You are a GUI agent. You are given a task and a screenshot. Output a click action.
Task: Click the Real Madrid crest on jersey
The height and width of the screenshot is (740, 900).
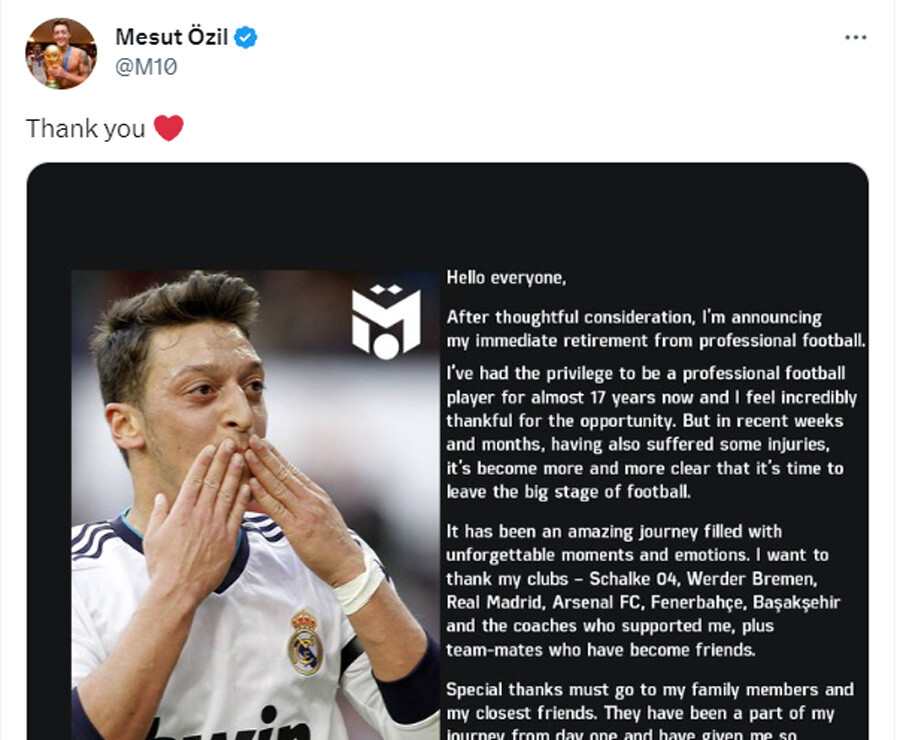click(x=305, y=641)
